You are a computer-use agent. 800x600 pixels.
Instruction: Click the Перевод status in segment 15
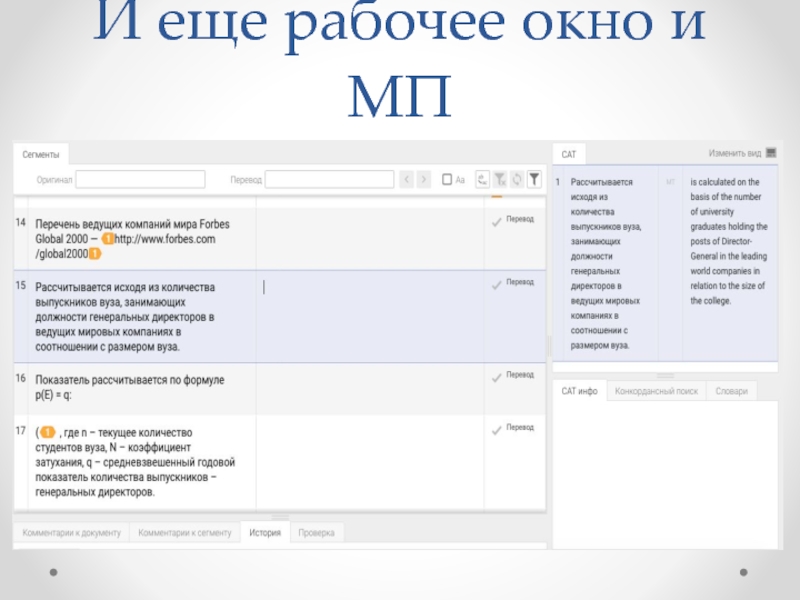coord(520,282)
